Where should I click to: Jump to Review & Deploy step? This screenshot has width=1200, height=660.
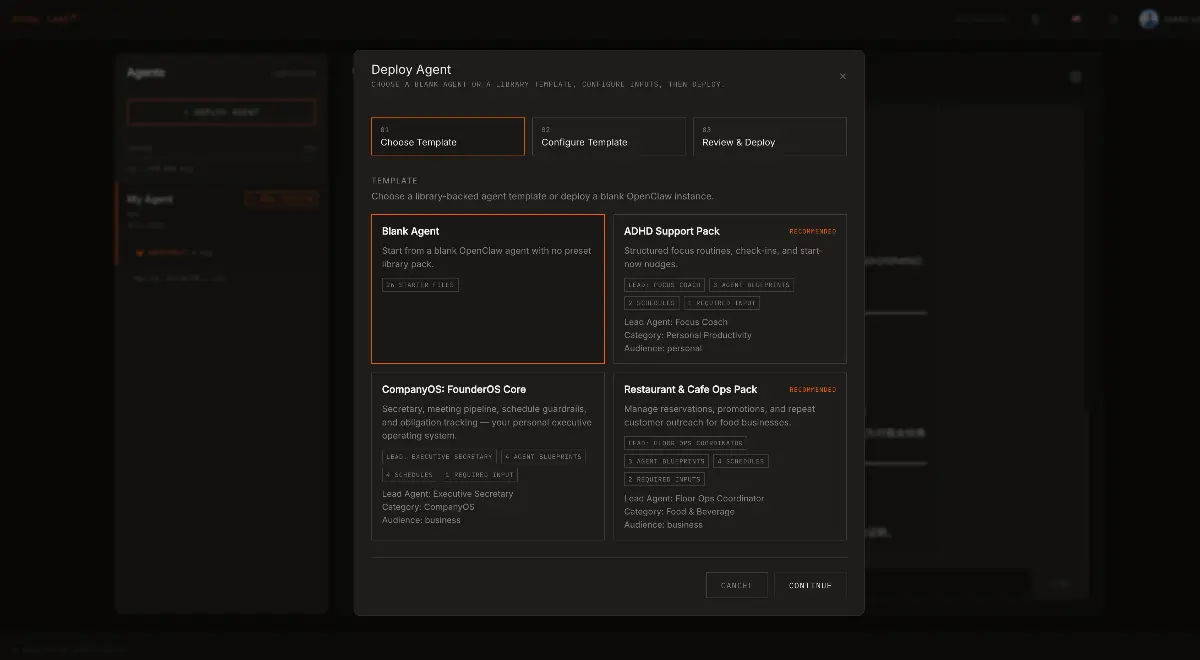point(769,136)
